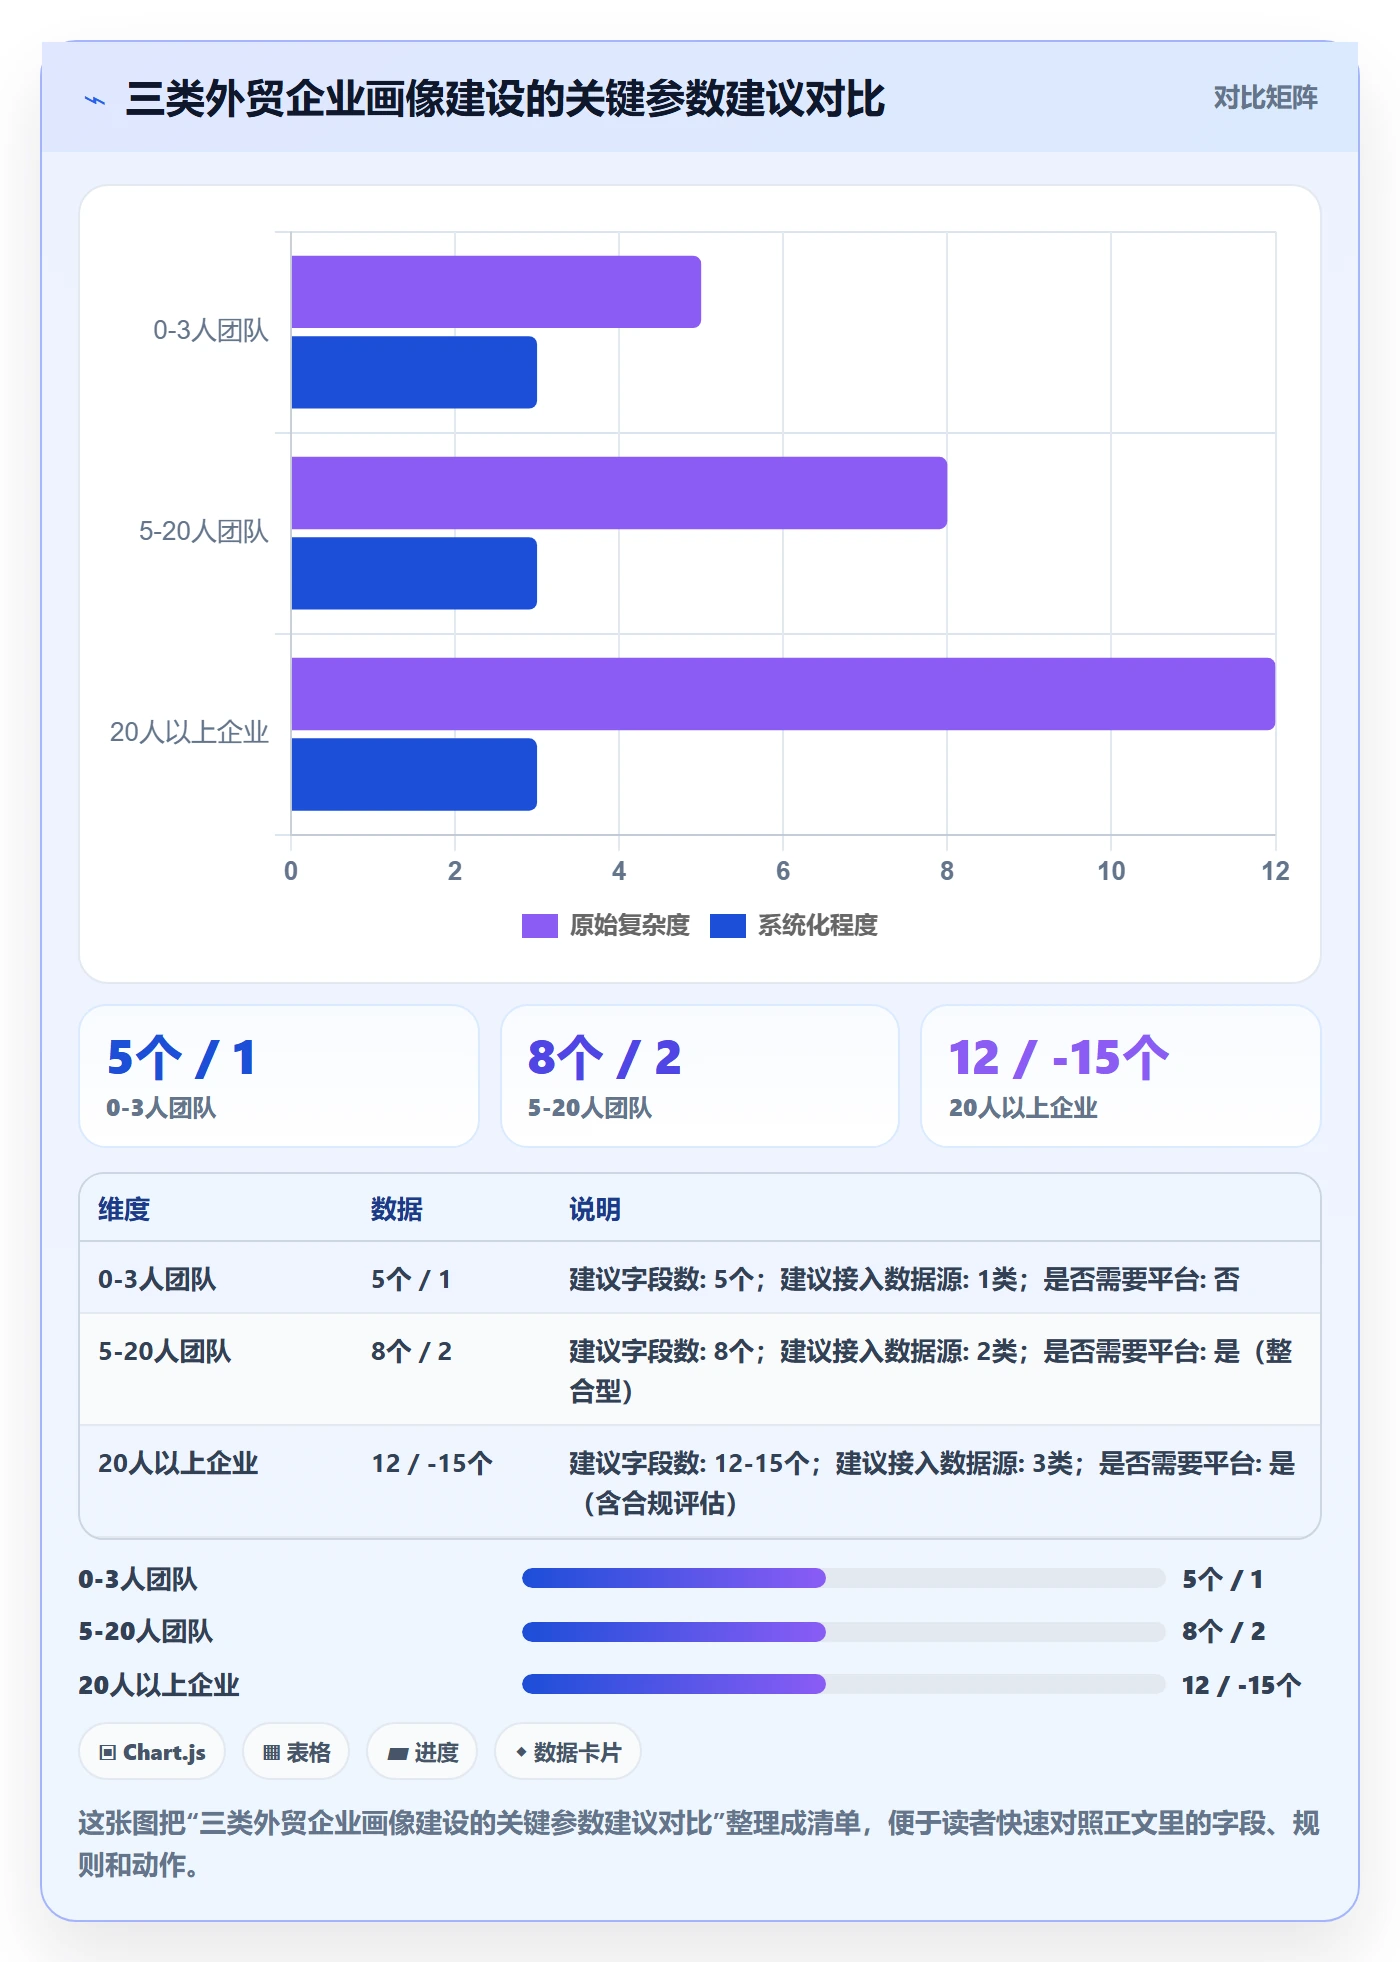Click the 系统化程度 legend text

(817, 926)
